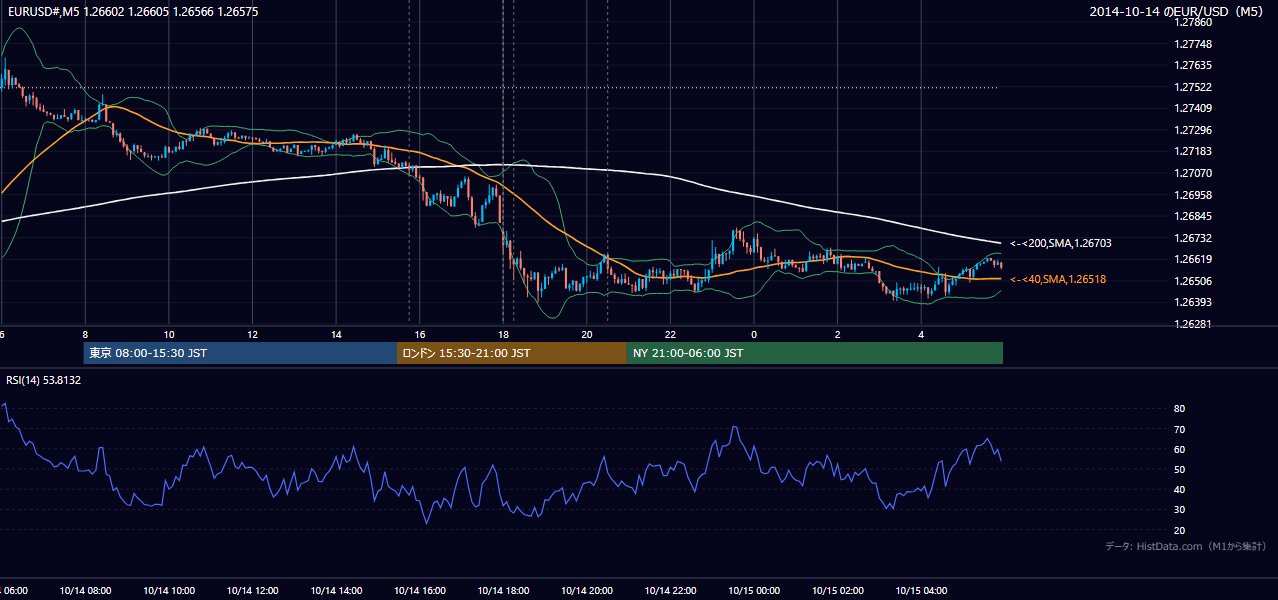
Task: Click price level 1.27635 on axis
Action: [1192, 65]
